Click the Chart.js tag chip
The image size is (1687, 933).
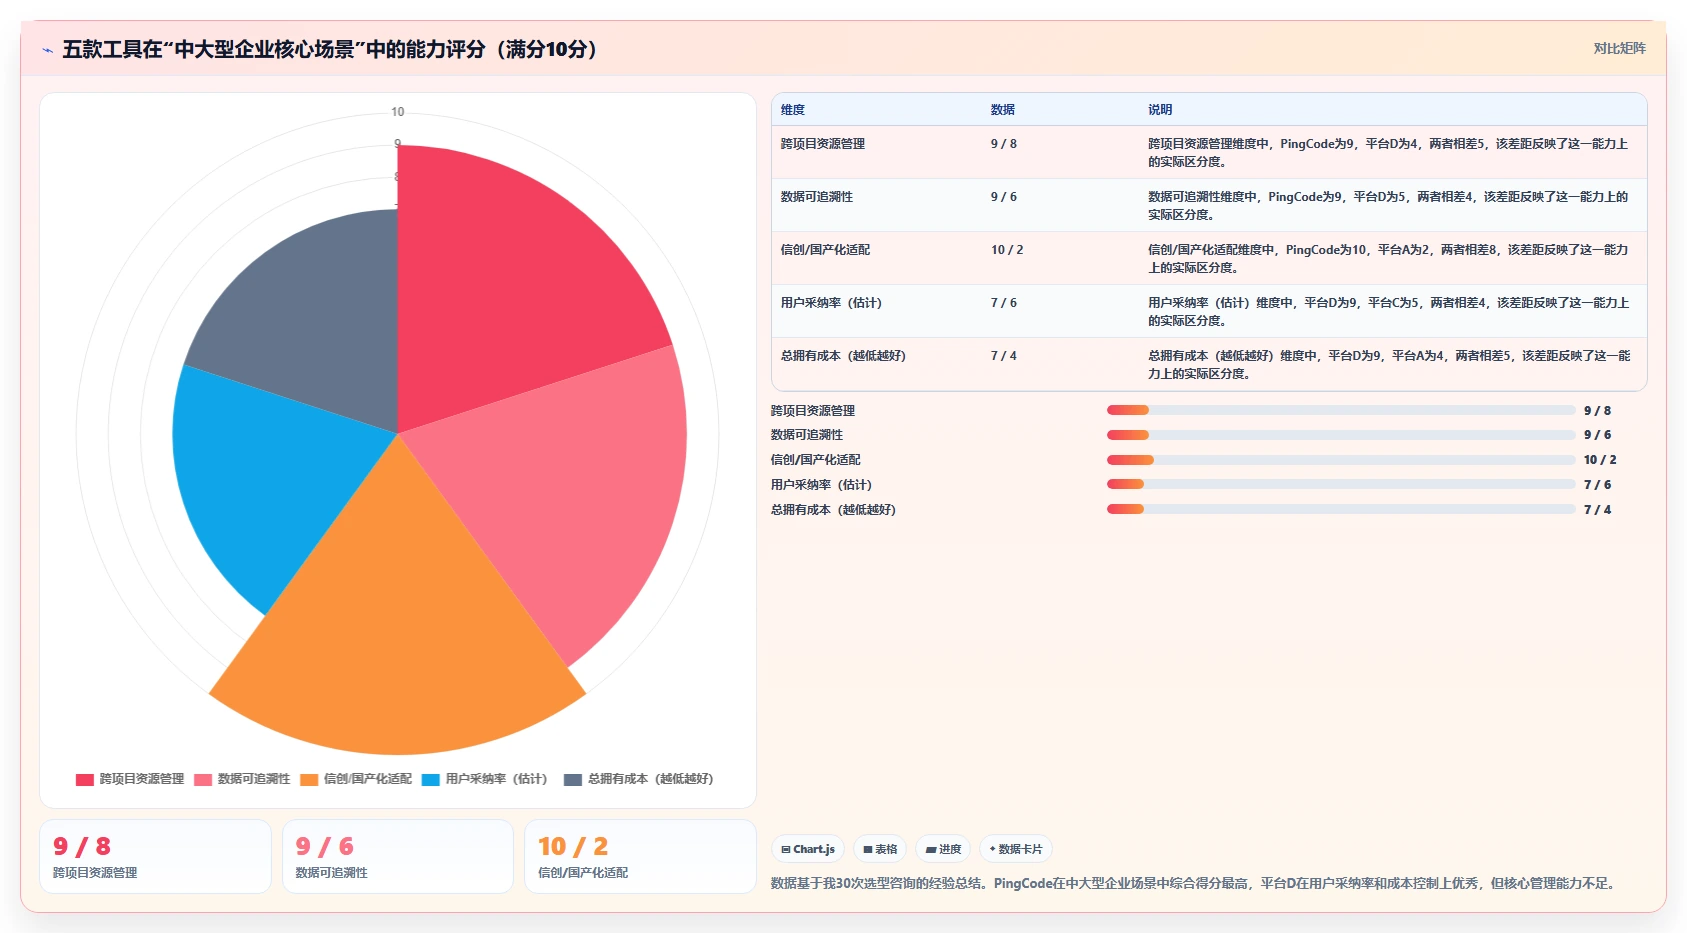(x=808, y=849)
